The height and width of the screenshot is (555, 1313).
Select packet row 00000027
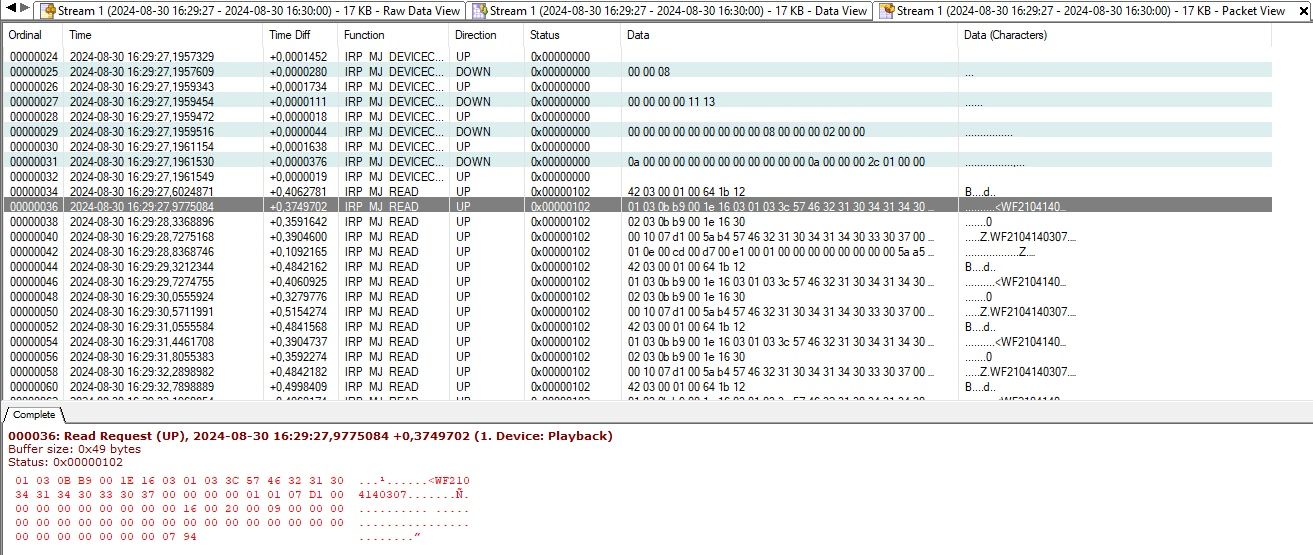point(638,102)
